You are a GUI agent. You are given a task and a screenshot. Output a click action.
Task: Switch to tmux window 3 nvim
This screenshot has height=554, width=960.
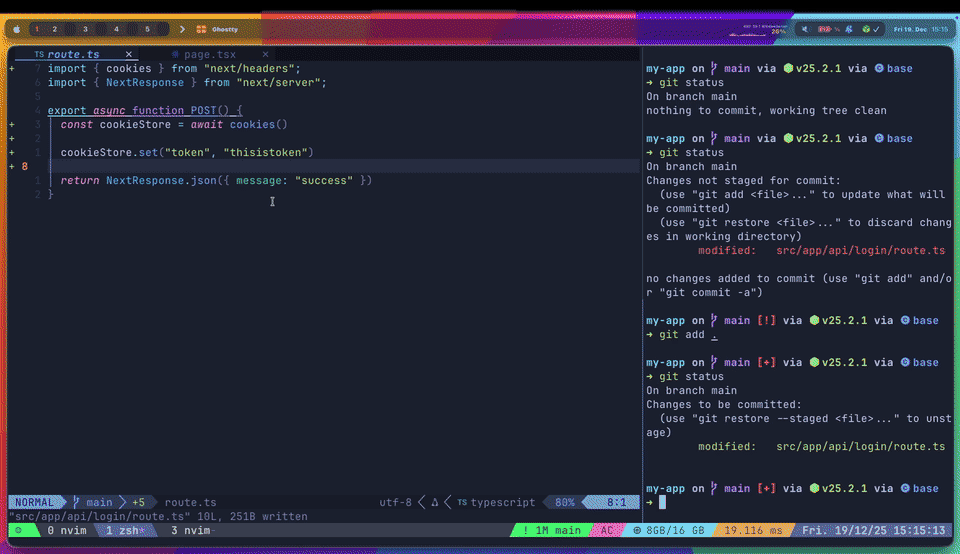pyautogui.click(x=193, y=531)
